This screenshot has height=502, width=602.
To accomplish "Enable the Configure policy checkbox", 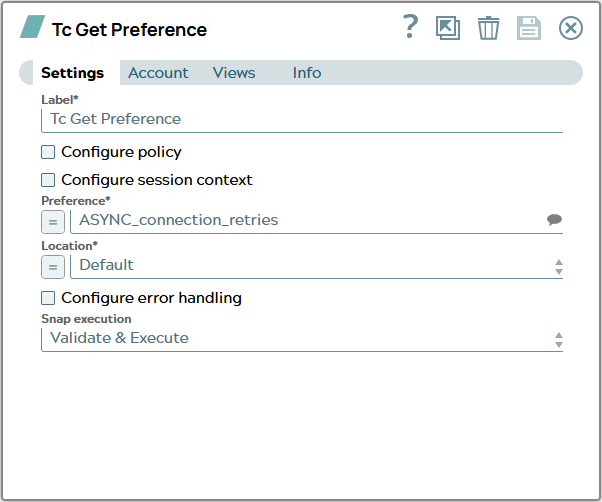I will click(48, 152).
